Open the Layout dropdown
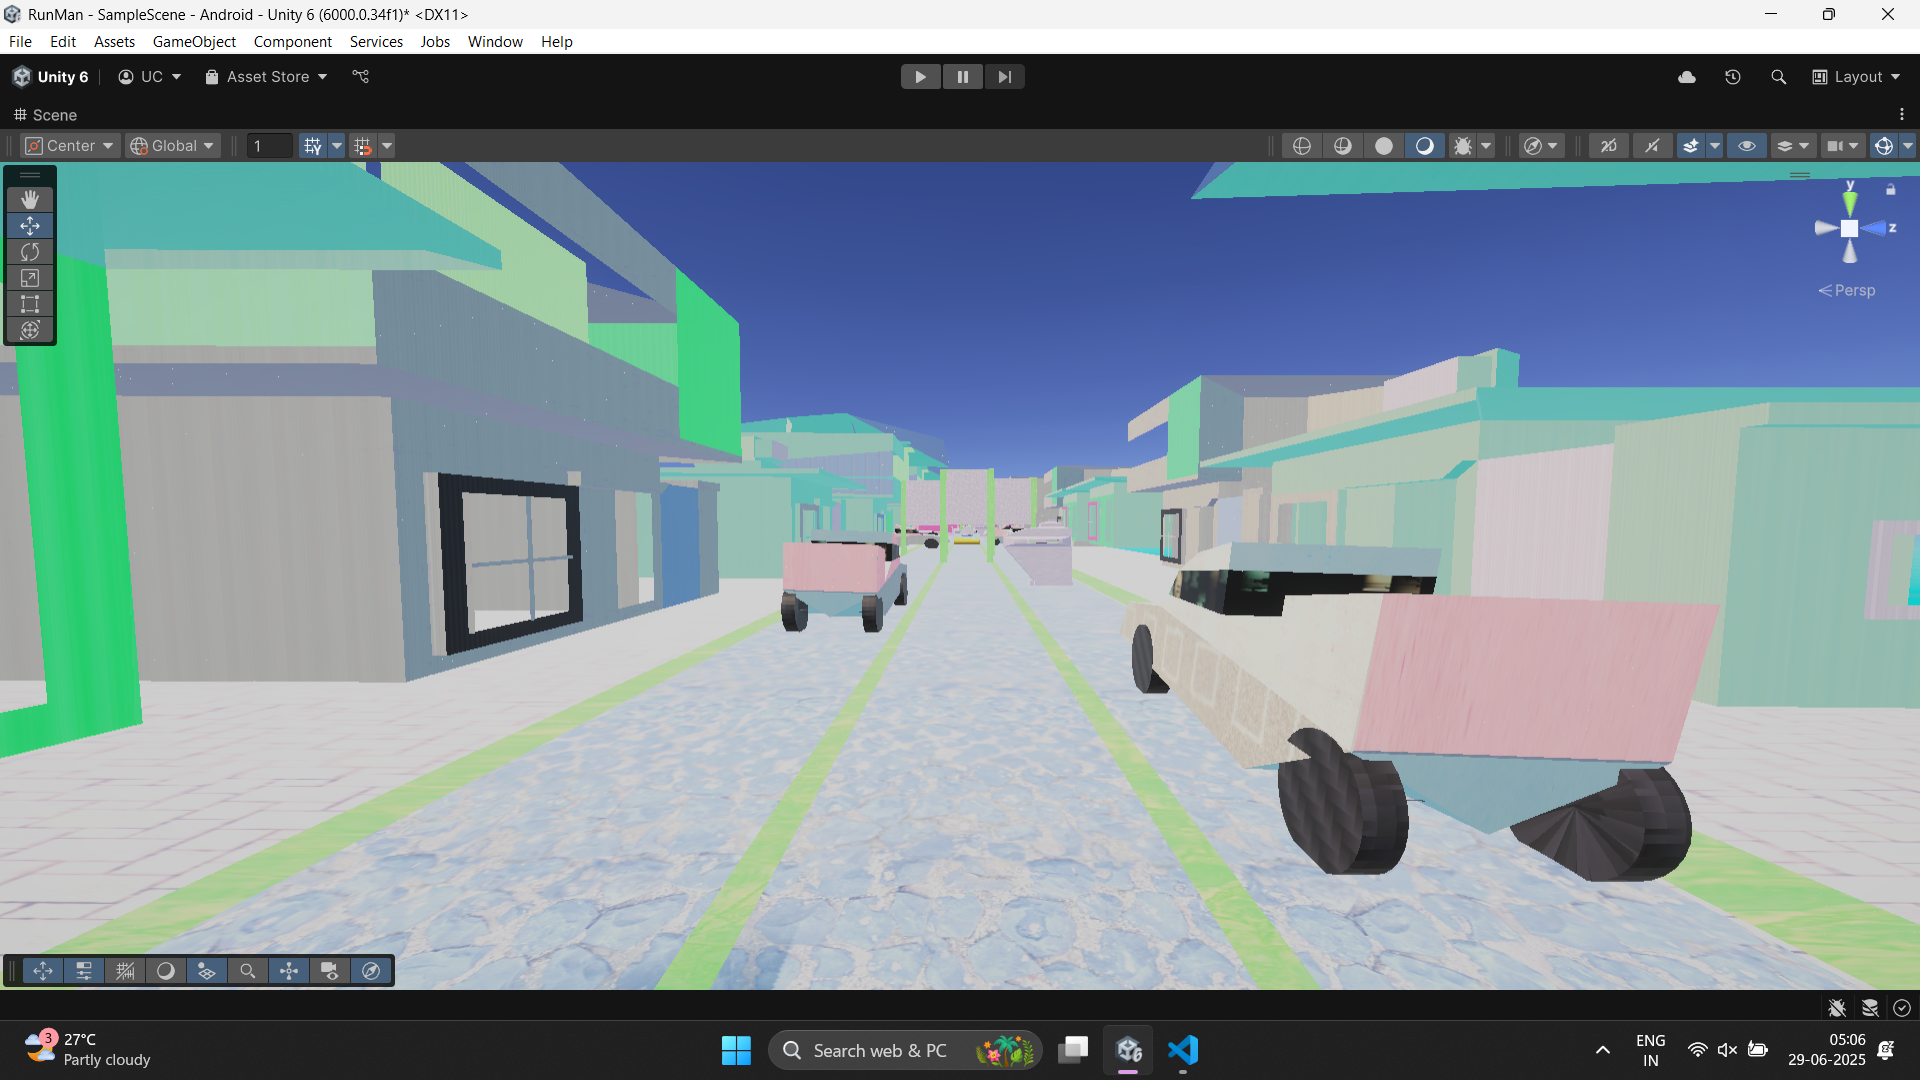 tap(1857, 77)
